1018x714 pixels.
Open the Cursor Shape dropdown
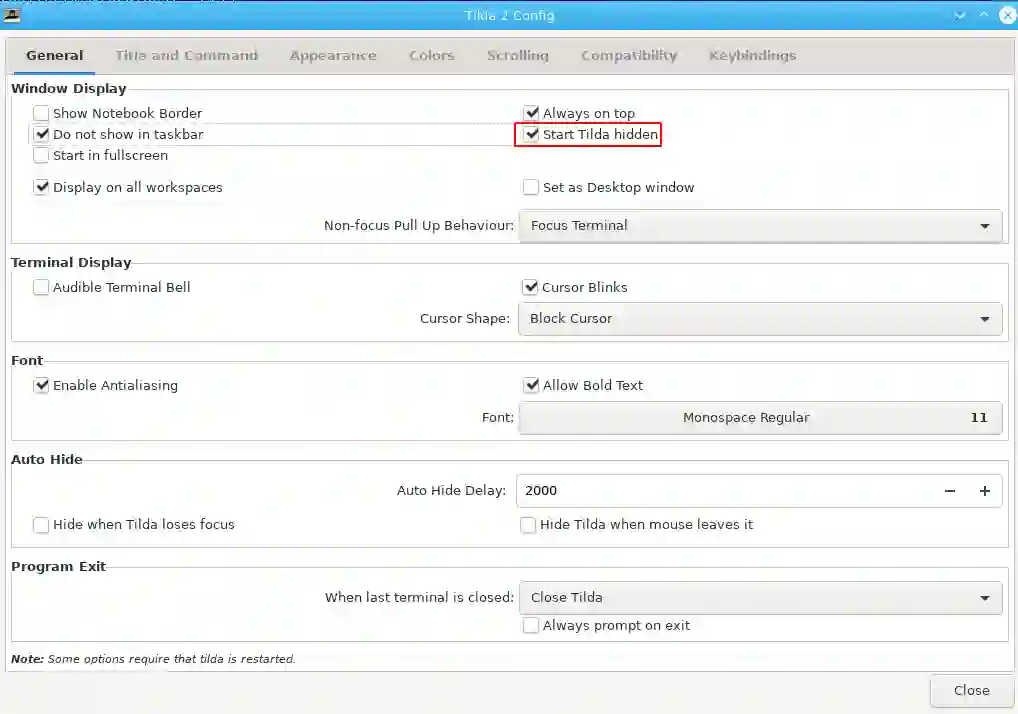pyautogui.click(x=760, y=319)
